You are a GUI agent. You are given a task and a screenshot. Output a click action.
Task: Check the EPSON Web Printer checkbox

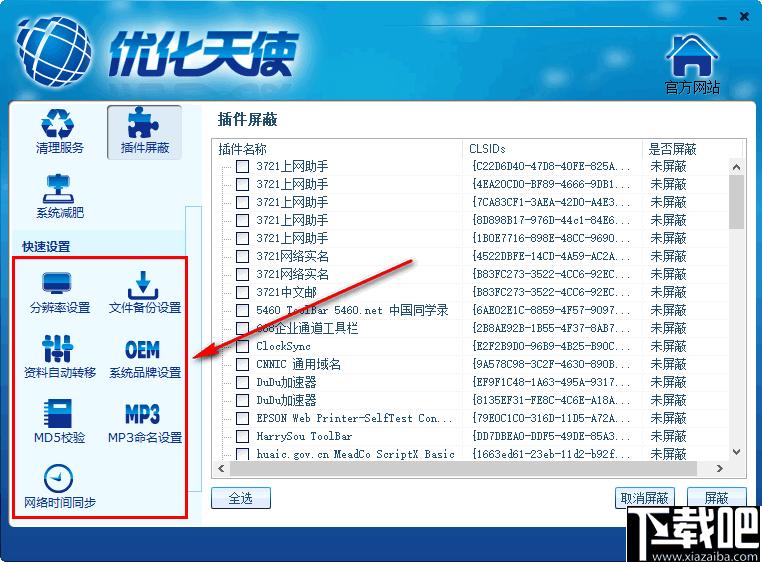click(242, 418)
